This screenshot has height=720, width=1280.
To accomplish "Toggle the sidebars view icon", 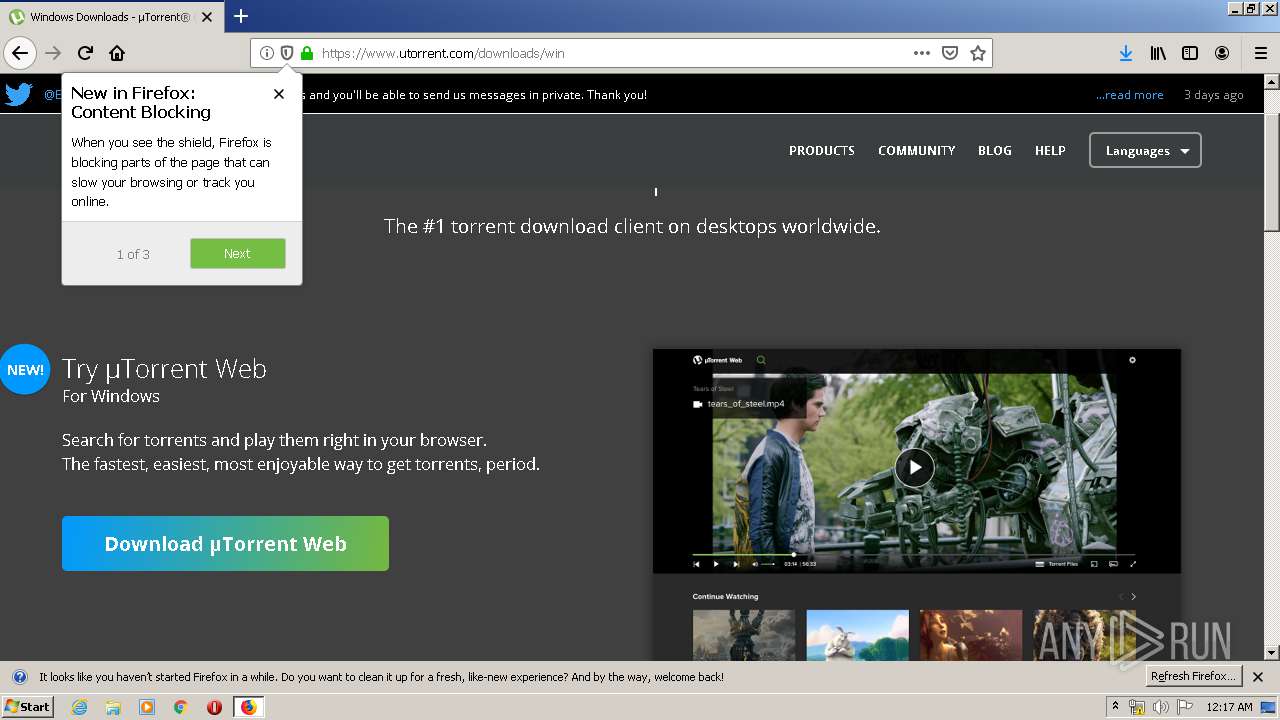I will 1190,53.
